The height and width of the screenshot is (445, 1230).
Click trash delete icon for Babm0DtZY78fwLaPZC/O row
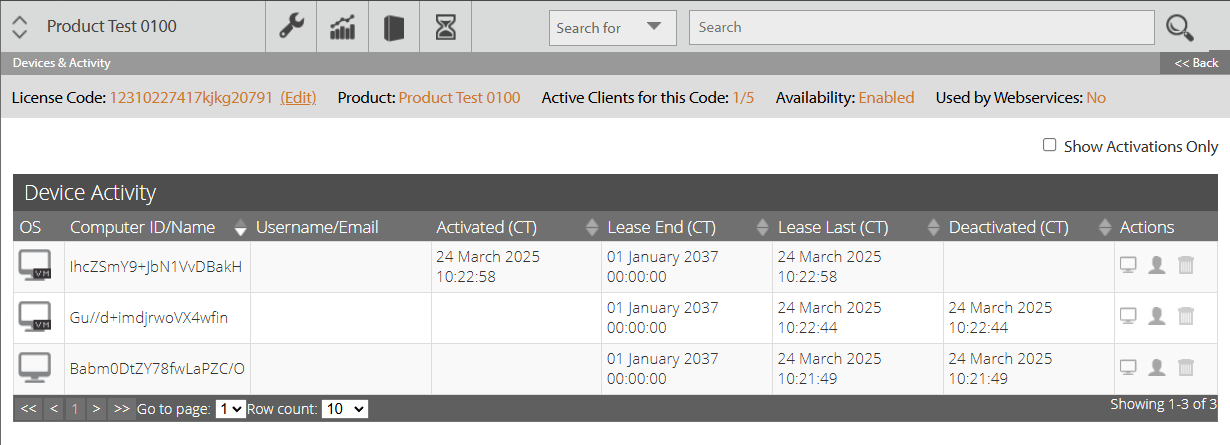[x=1185, y=367]
